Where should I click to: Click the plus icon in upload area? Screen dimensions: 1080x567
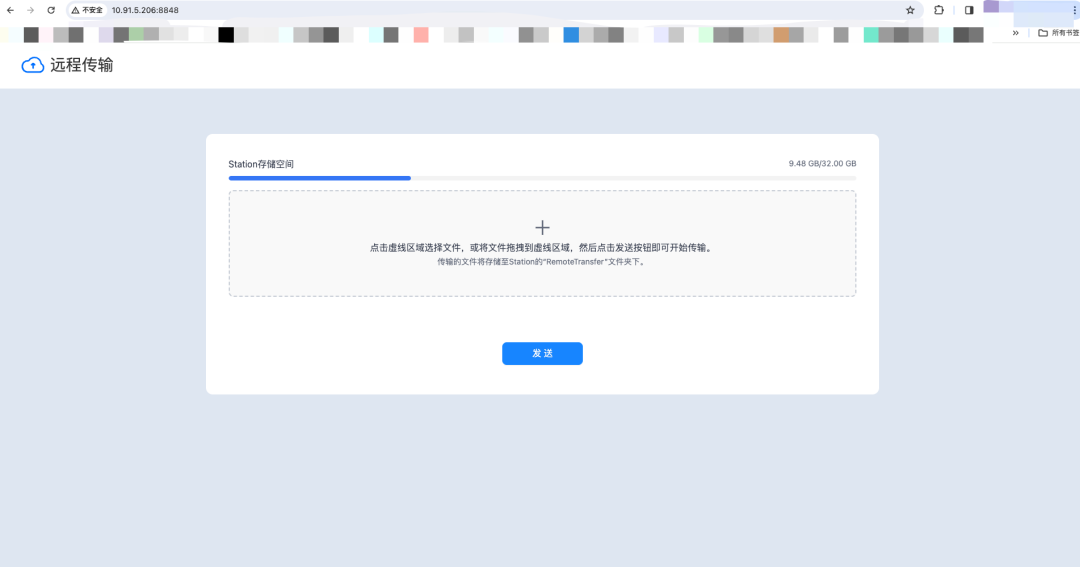click(542, 227)
